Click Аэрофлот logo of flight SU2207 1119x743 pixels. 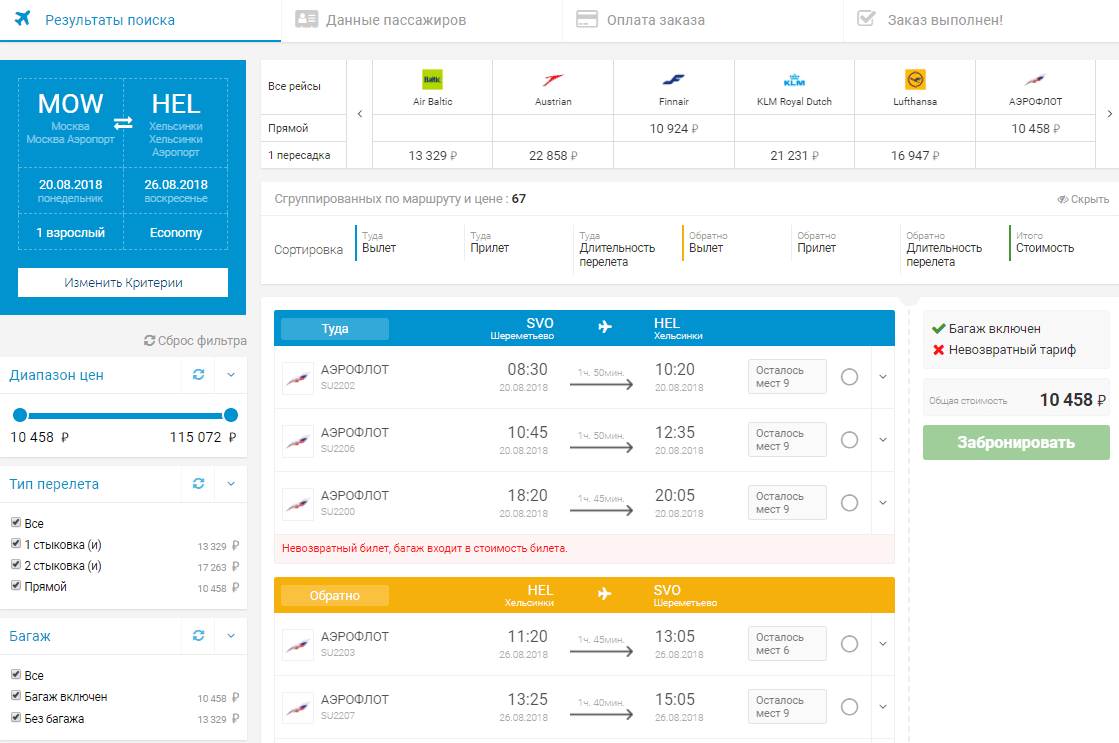click(298, 708)
